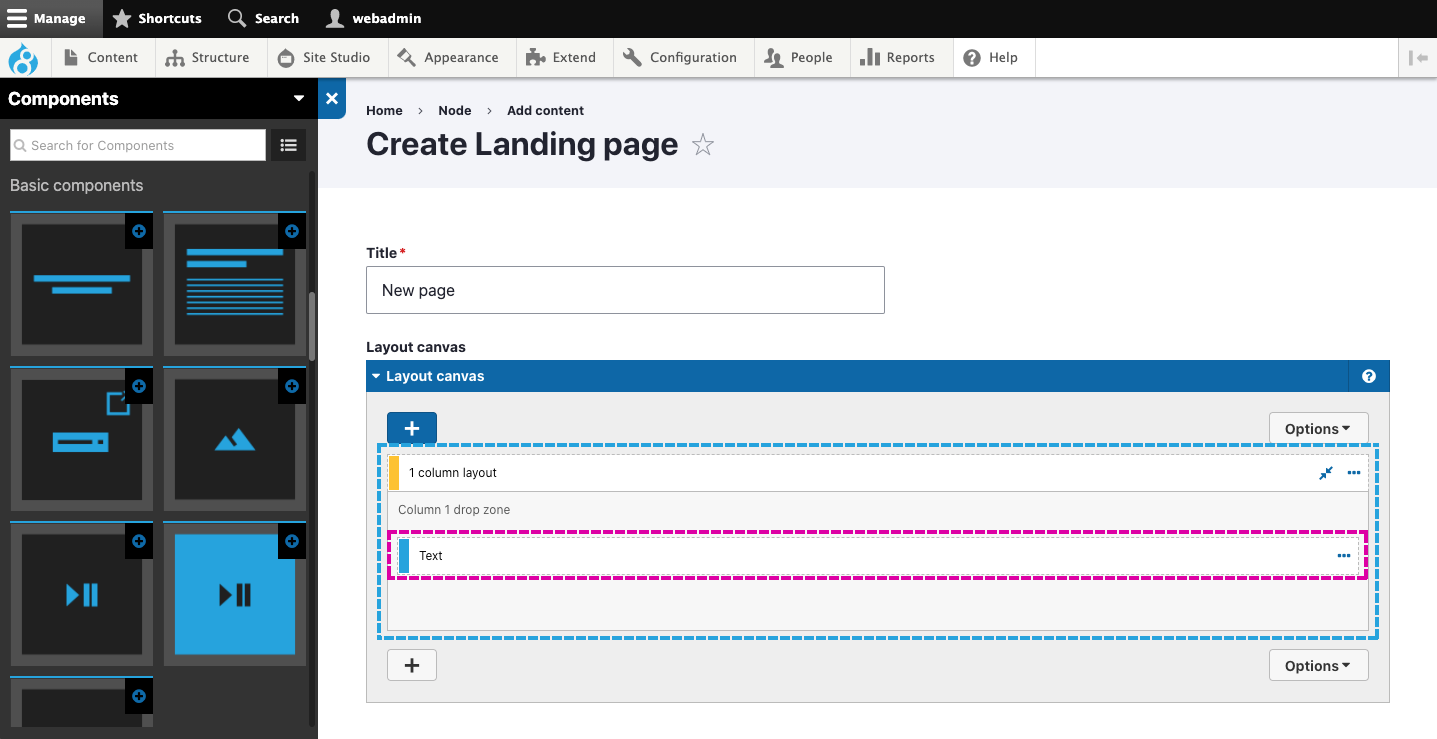
Task: Click the blue add-element plus button
Action: 412,428
